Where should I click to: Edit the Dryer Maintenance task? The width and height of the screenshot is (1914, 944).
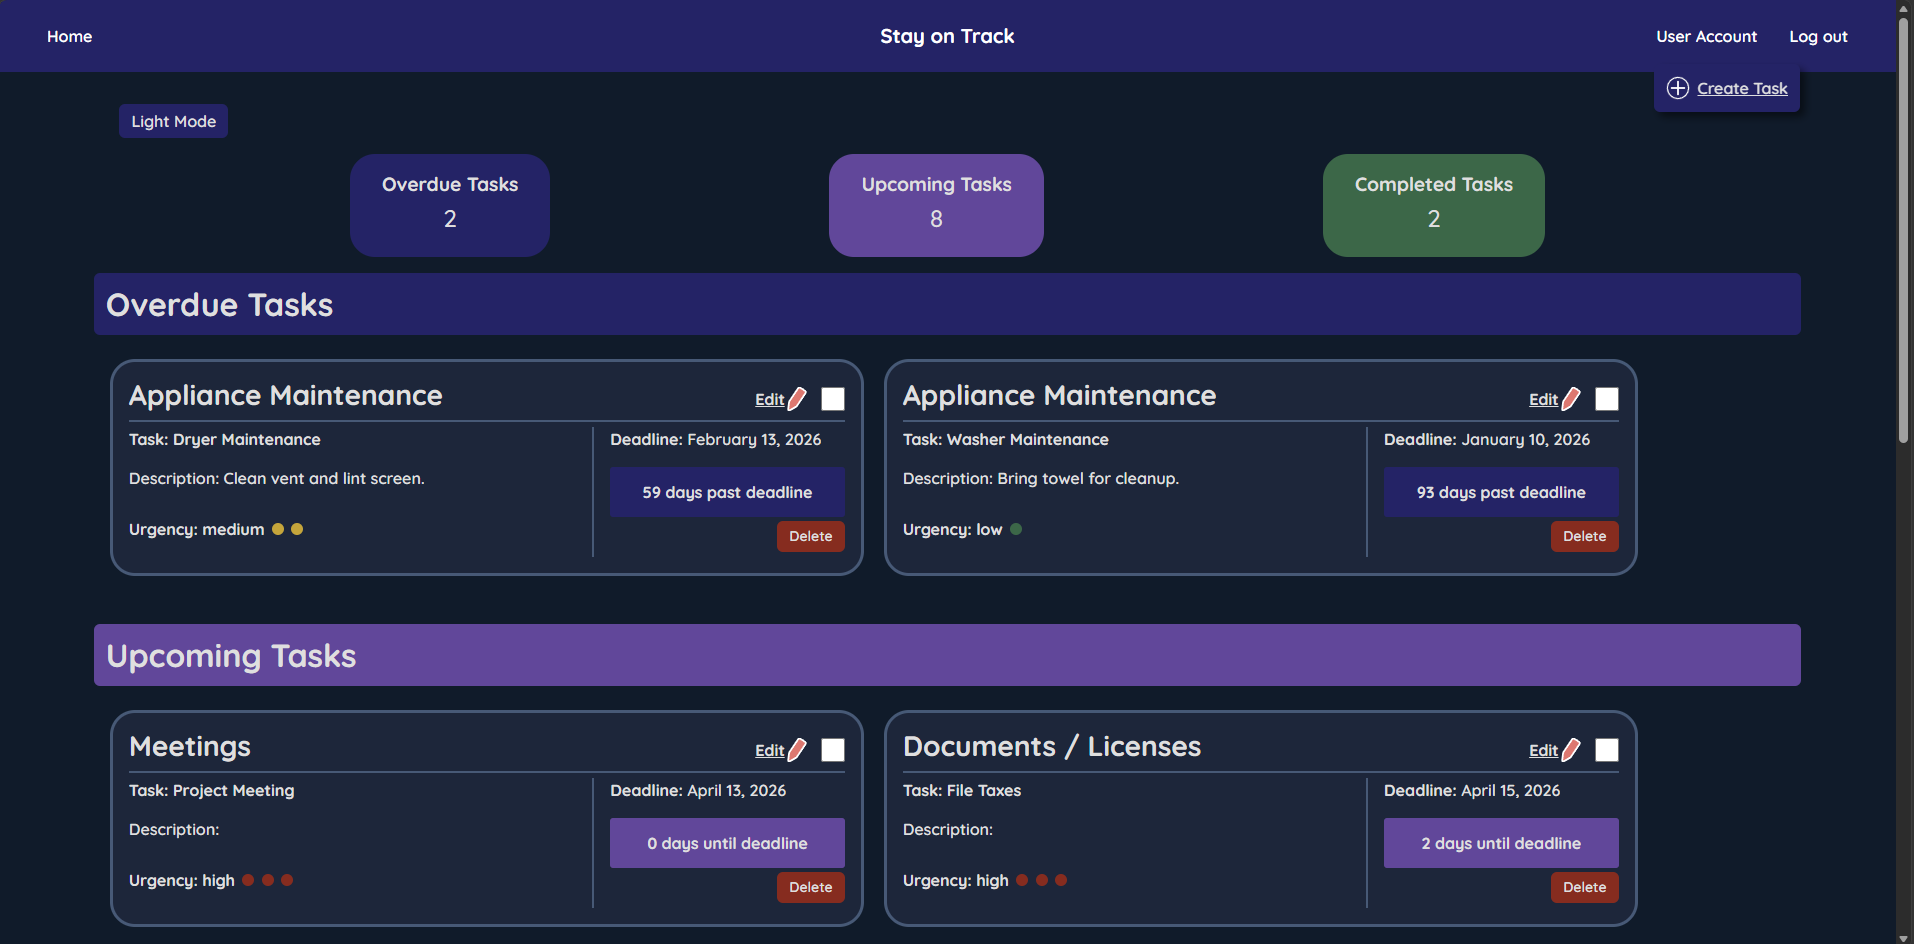click(769, 399)
